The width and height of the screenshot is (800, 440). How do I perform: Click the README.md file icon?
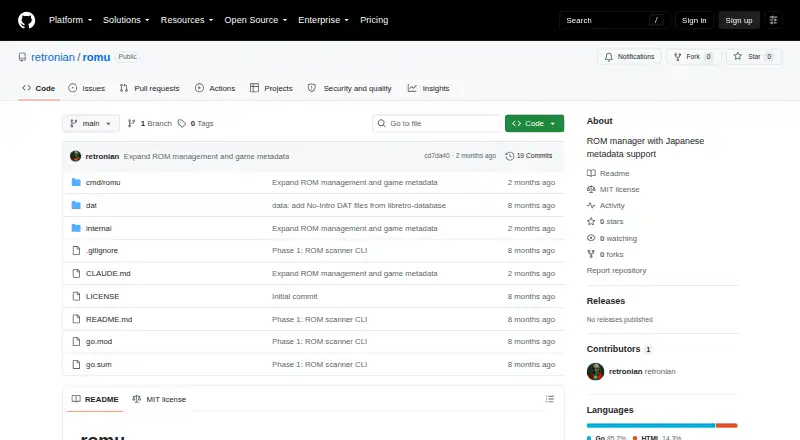[x=76, y=320]
